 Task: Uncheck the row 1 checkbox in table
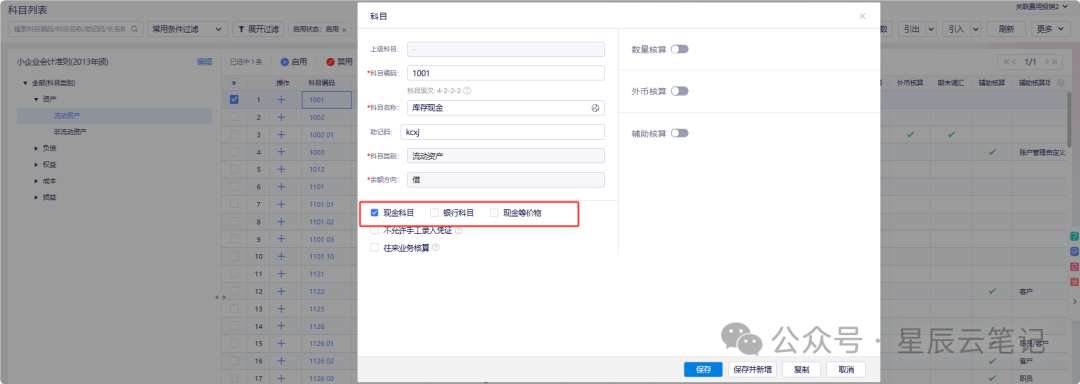point(234,100)
